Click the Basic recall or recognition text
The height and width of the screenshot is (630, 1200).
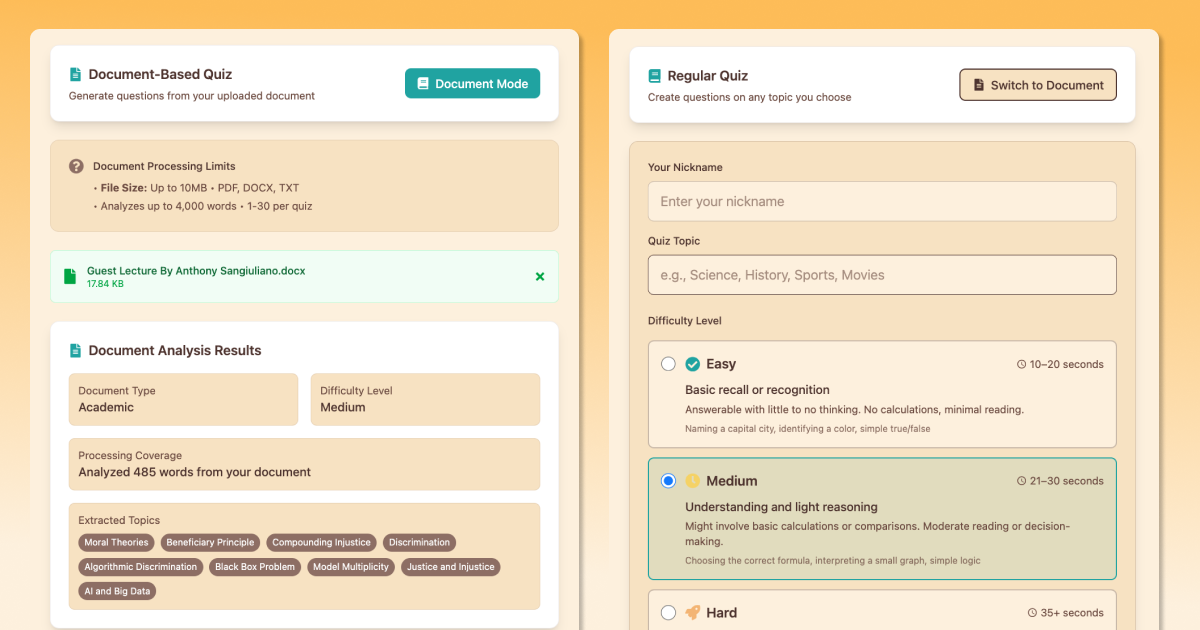point(757,390)
